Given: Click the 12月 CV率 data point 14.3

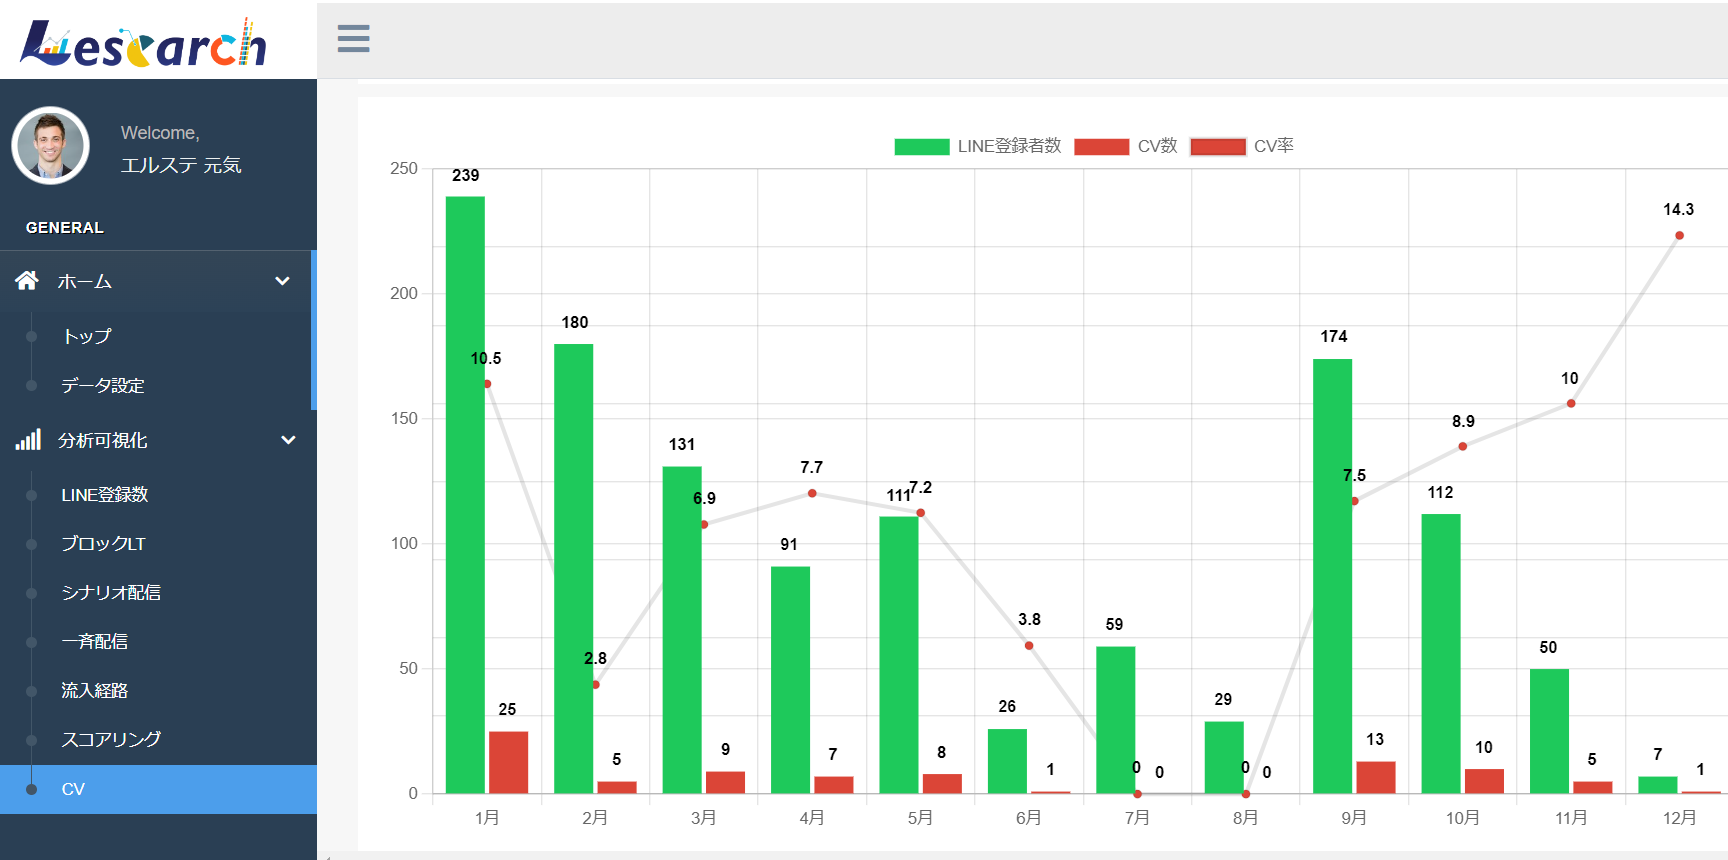Looking at the screenshot, I should pos(1679,236).
